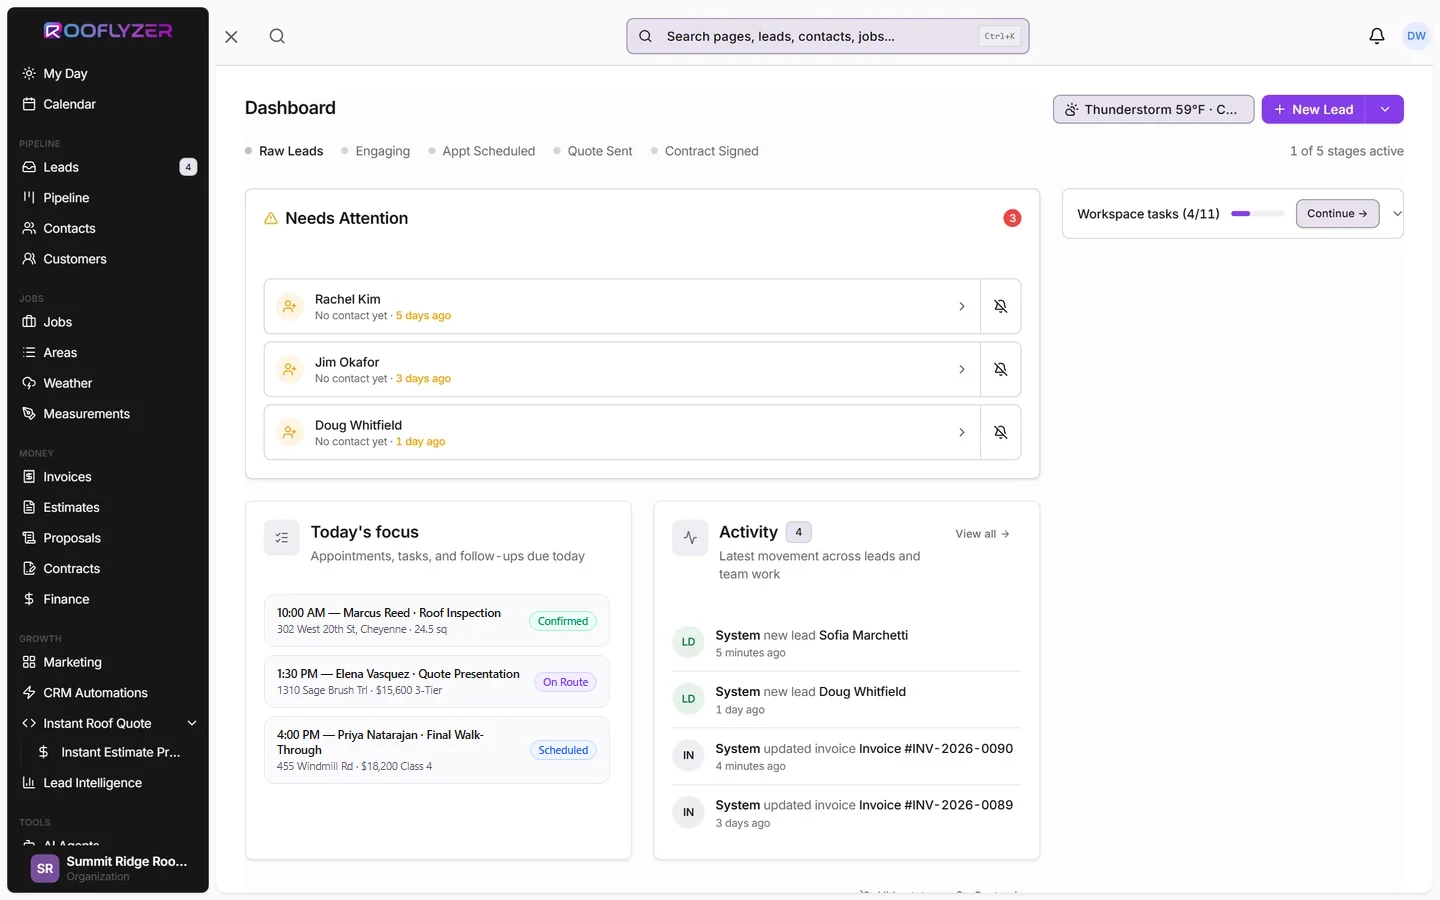The width and height of the screenshot is (1440, 900).
Task: Select the Raw Leads stage
Action: point(284,151)
